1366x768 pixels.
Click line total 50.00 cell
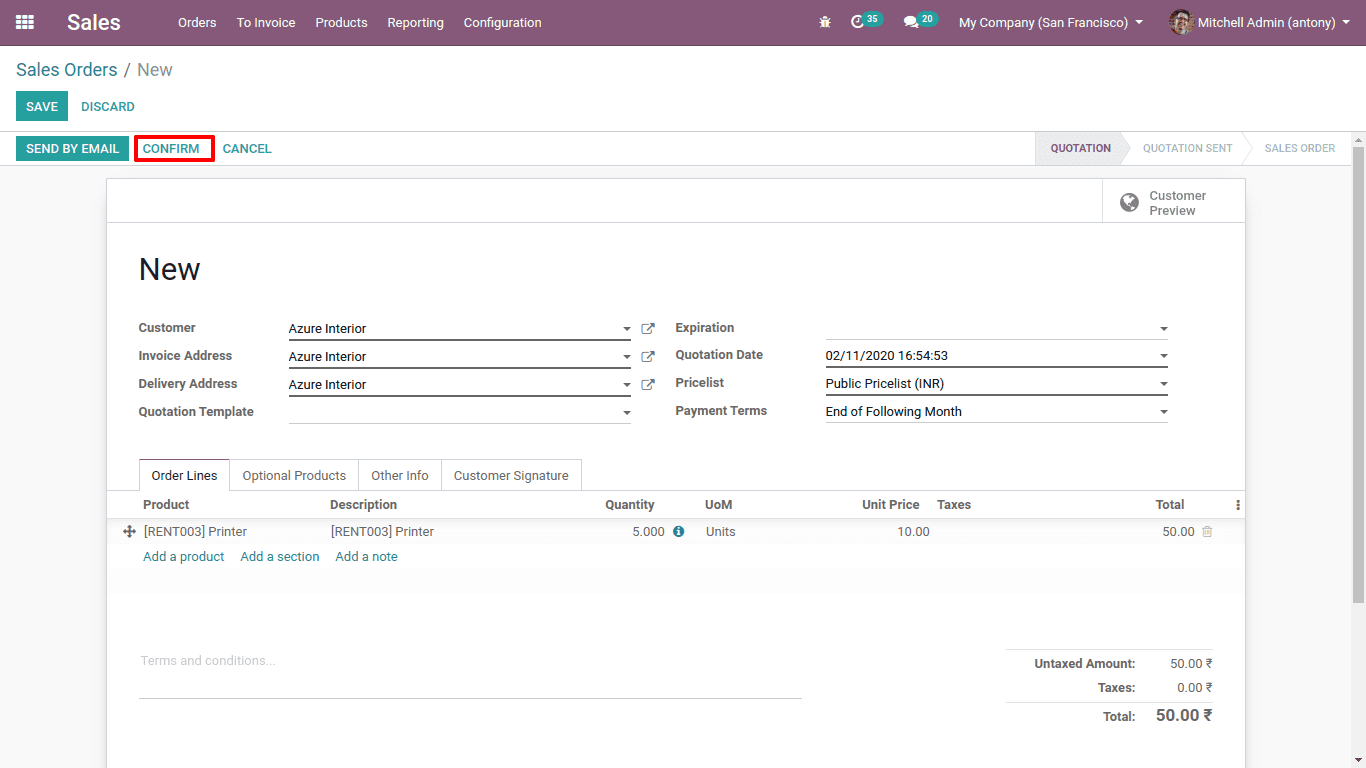click(1178, 532)
